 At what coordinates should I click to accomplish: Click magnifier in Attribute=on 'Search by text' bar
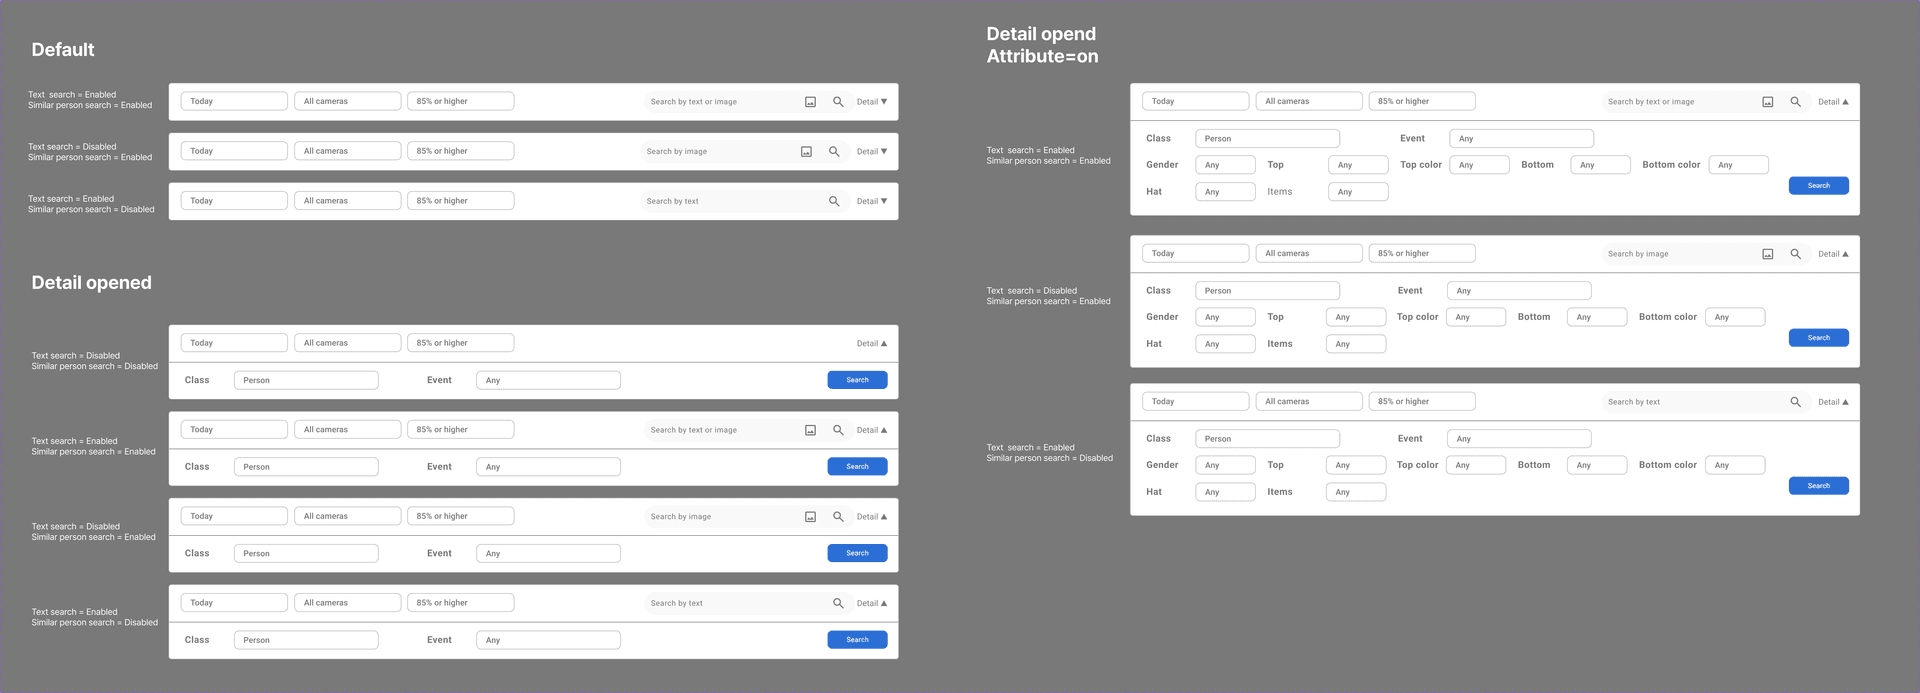coord(1795,402)
